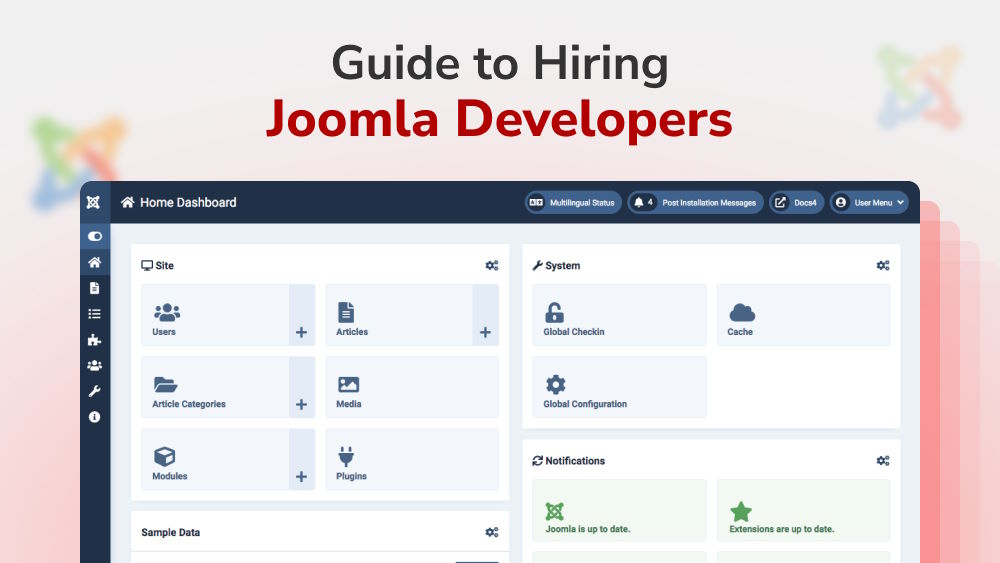Click the 'Joomla is up to date' notification
This screenshot has height=563, width=1000.
[x=619, y=510]
